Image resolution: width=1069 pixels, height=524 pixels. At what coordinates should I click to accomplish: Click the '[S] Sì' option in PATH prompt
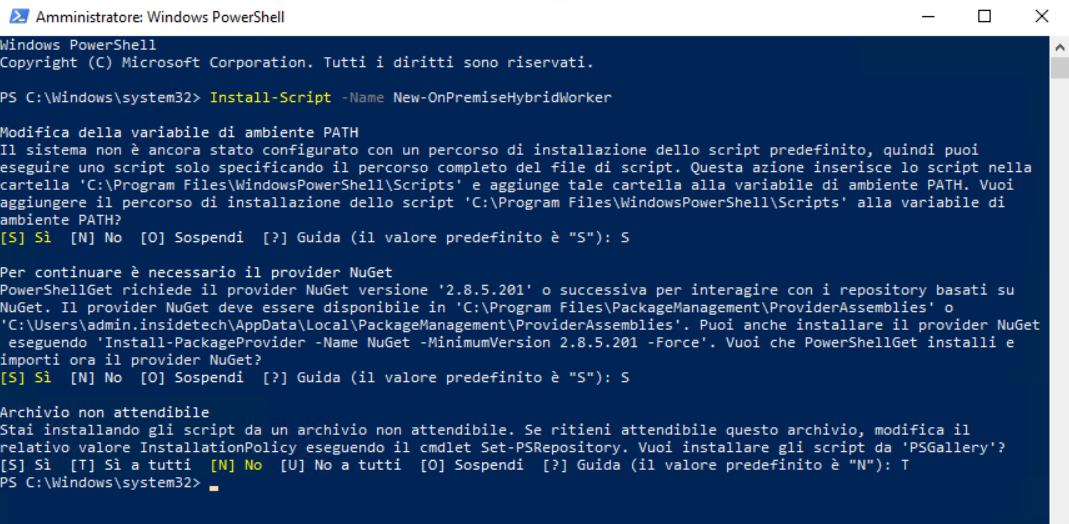tap(26, 238)
